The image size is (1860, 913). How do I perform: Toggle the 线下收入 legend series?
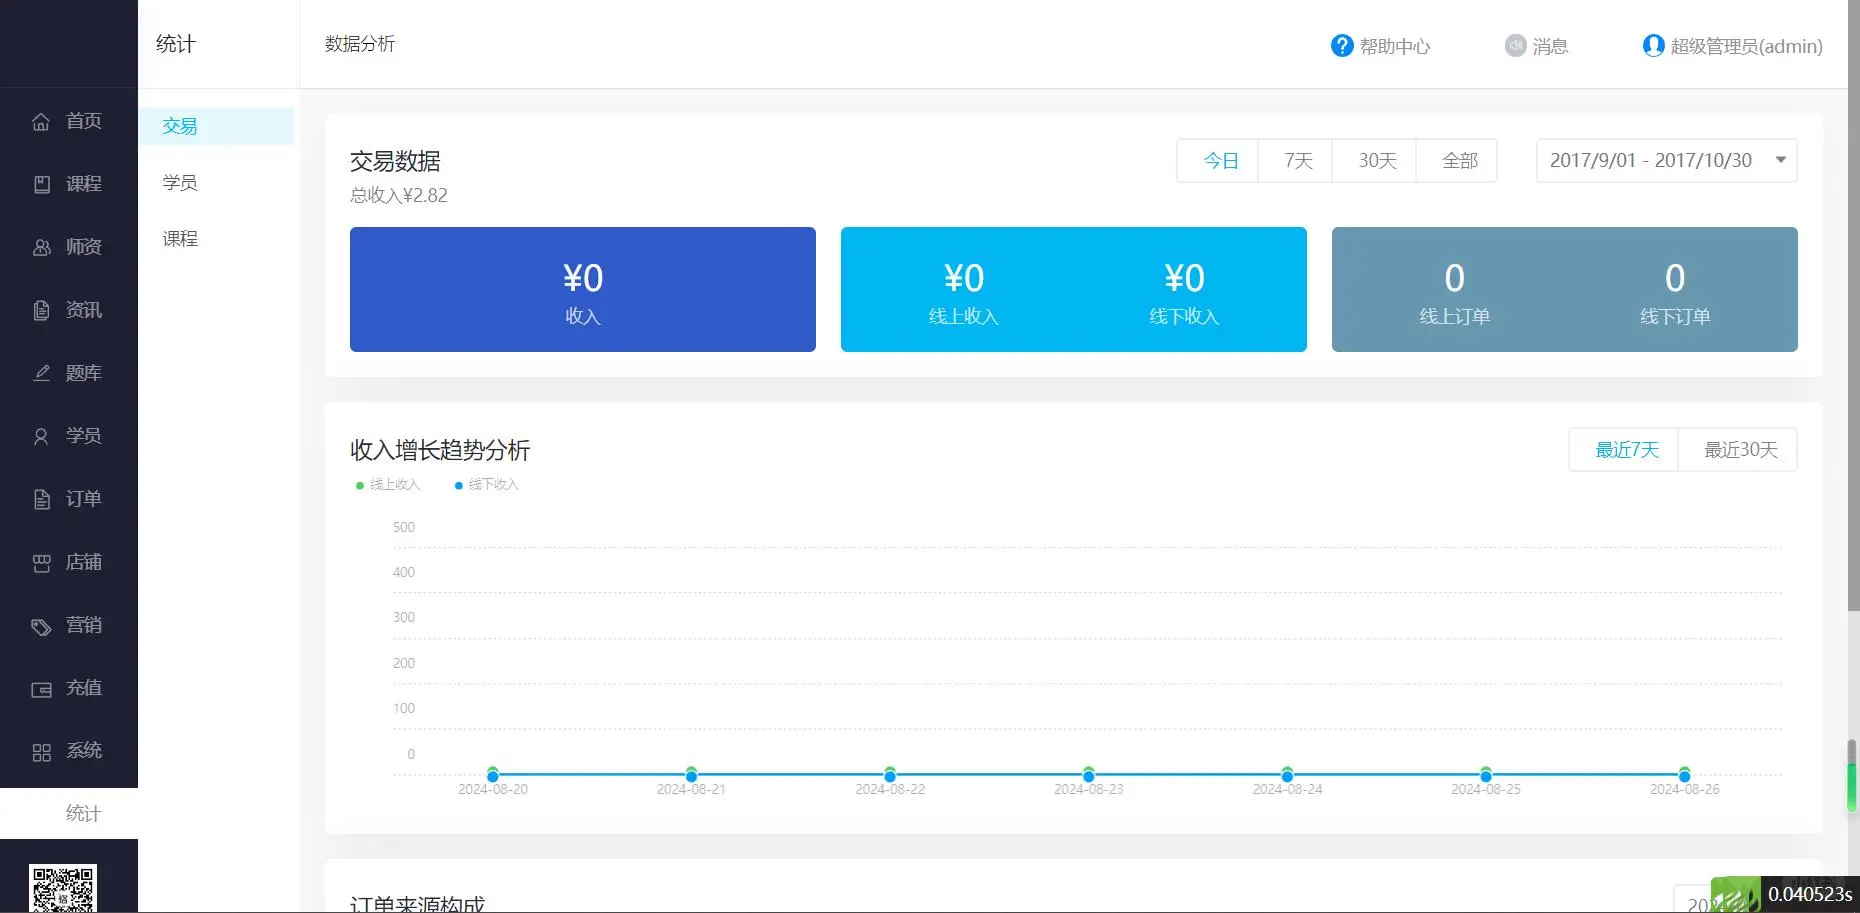487,485
